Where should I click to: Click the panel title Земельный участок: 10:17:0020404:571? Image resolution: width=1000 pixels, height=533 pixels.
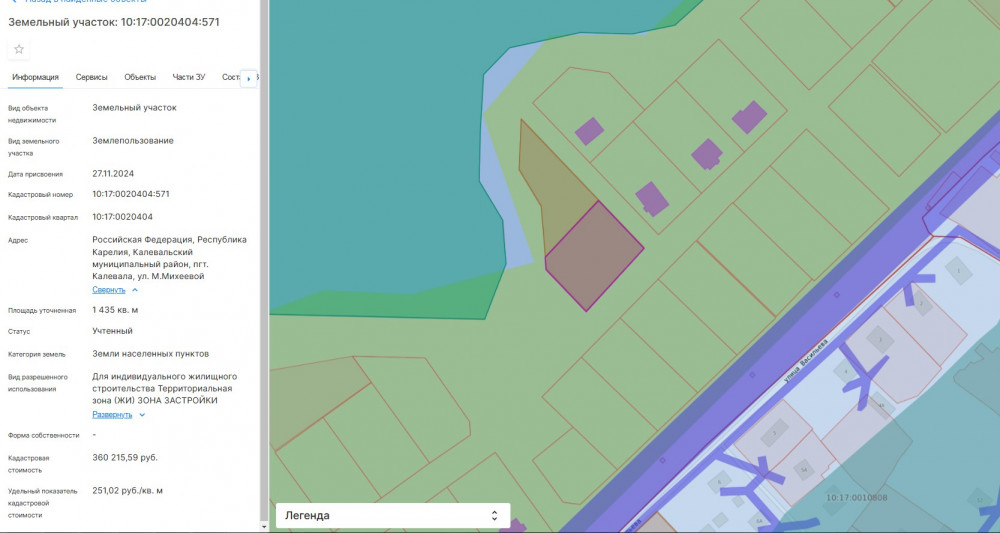point(114,22)
